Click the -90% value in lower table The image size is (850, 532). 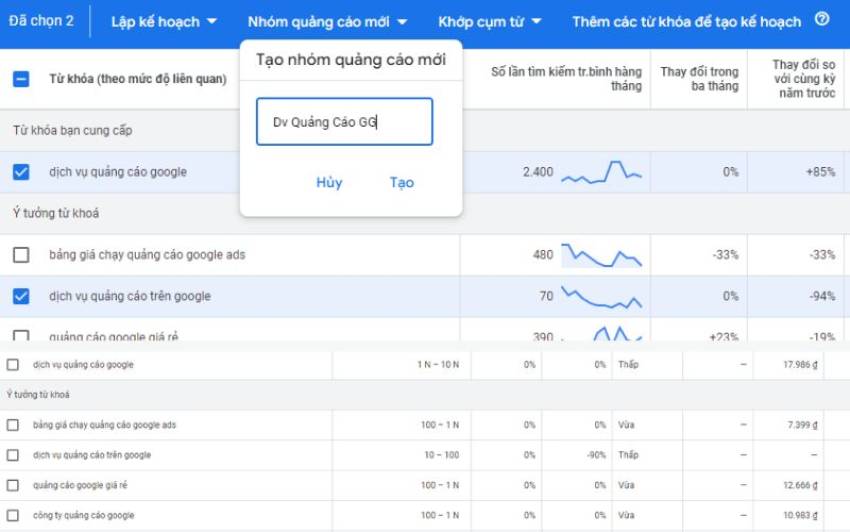tap(596, 455)
